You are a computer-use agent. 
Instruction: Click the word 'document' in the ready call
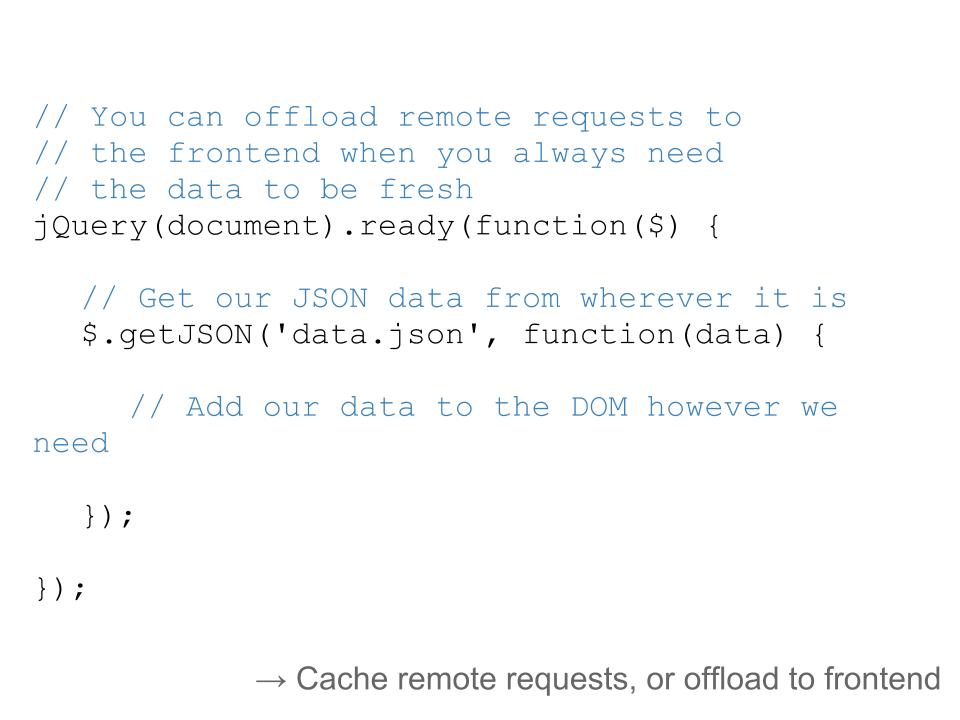pyautogui.click(x=243, y=226)
